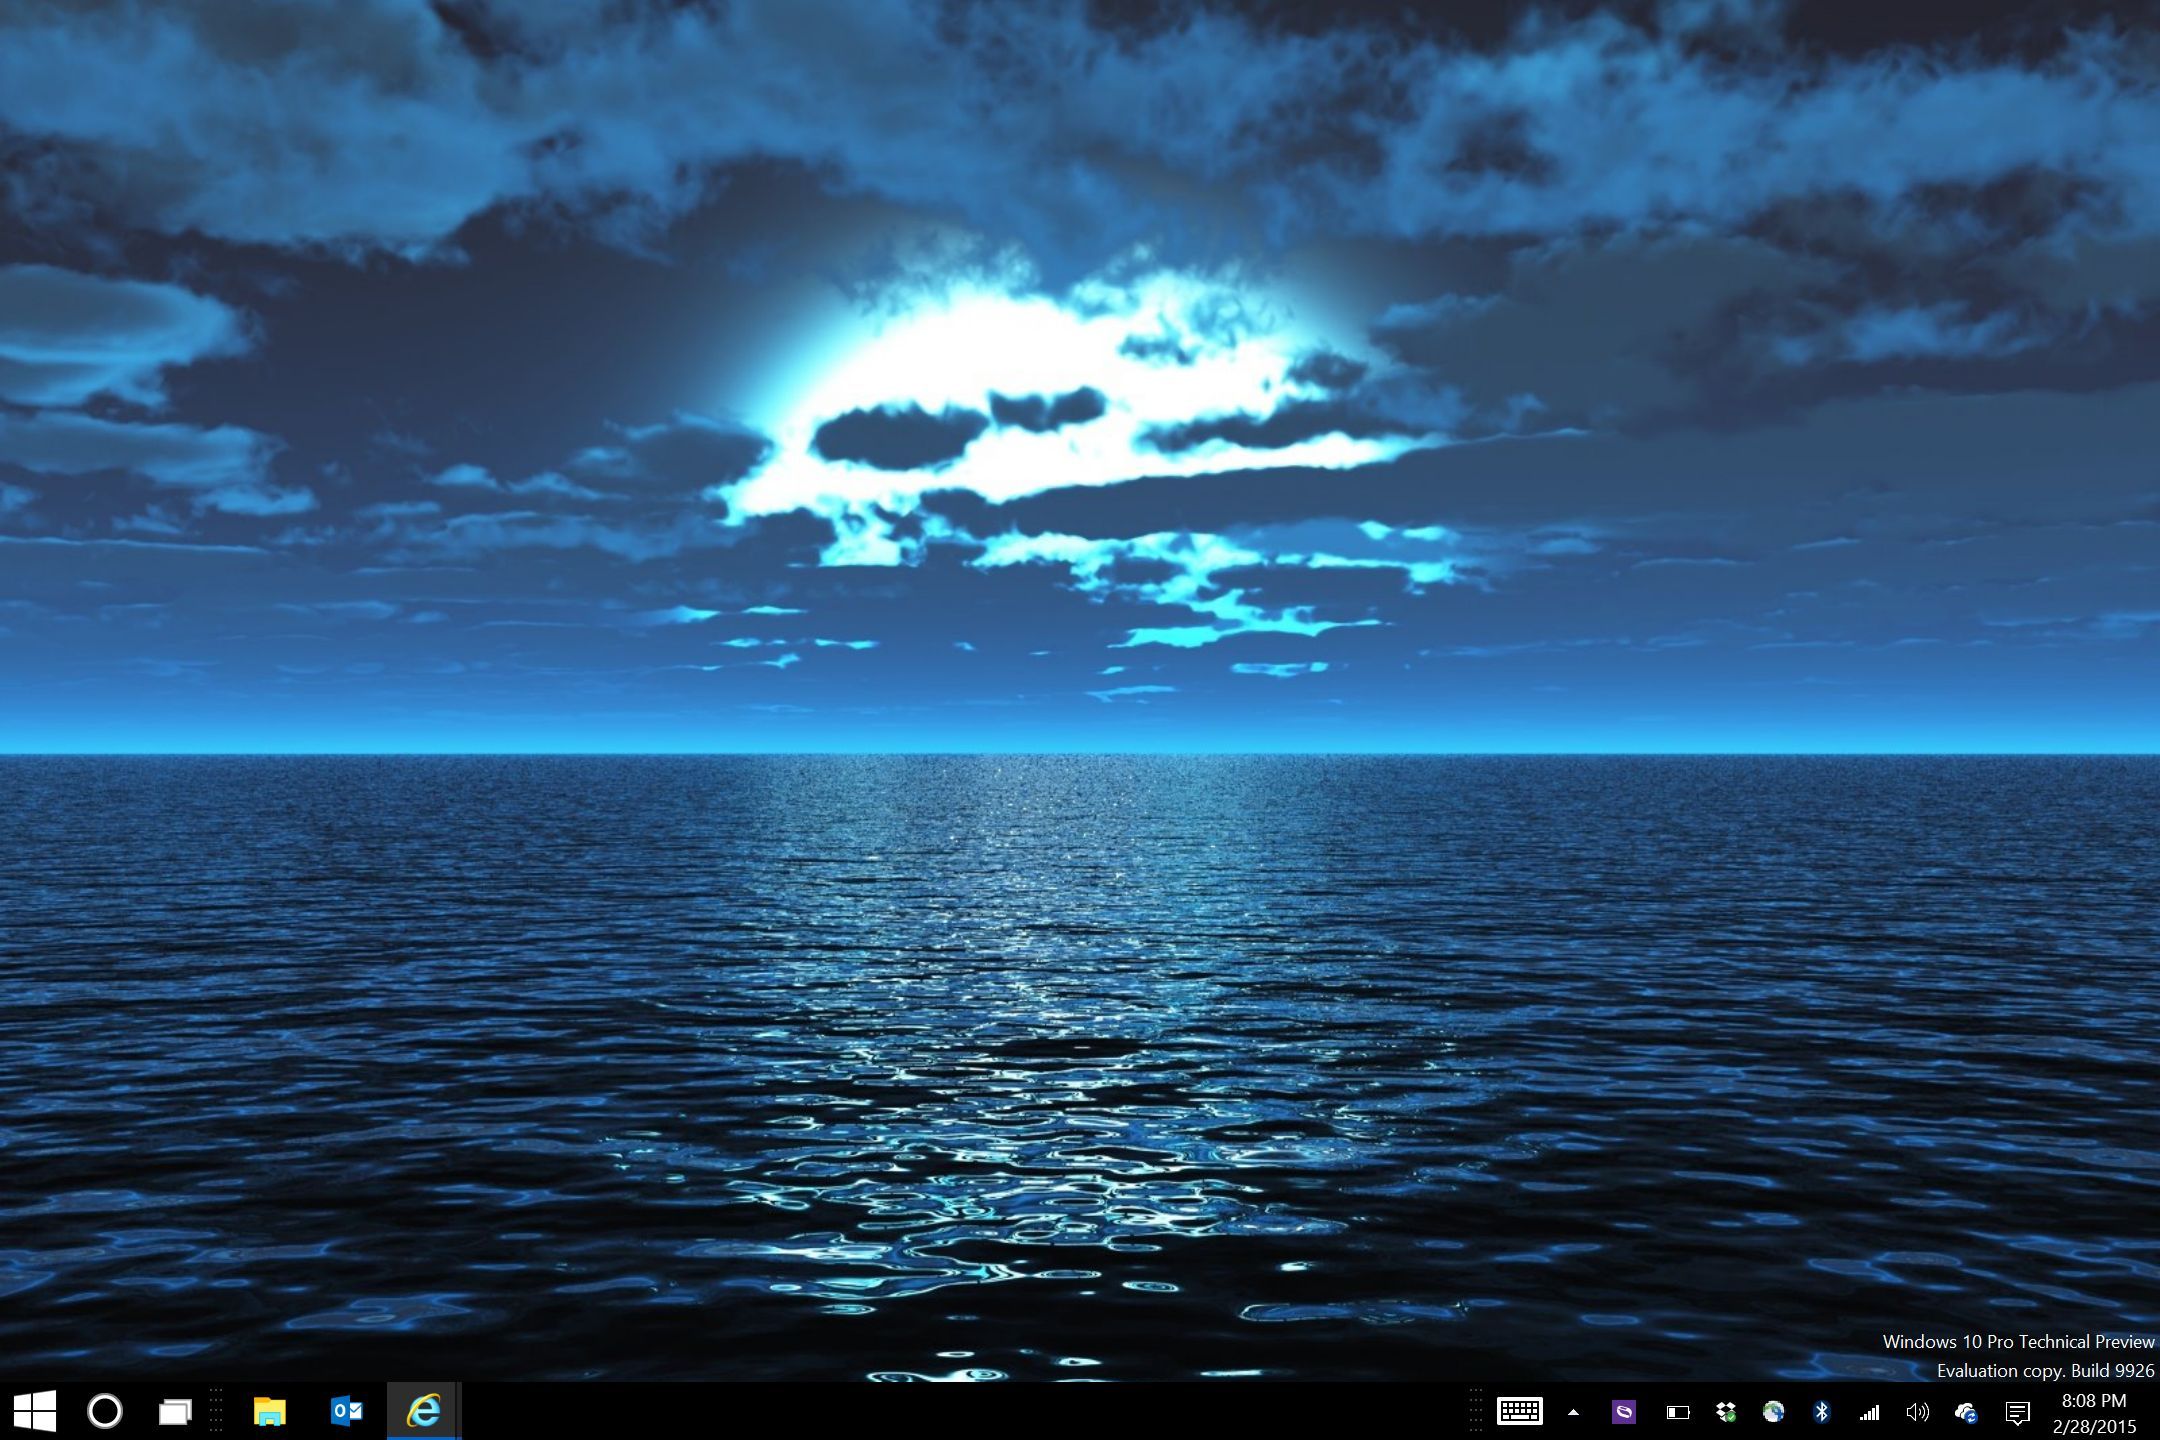Launch File Explorer from taskbar
Viewport: 2160px width, 1440px height.
click(270, 1411)
